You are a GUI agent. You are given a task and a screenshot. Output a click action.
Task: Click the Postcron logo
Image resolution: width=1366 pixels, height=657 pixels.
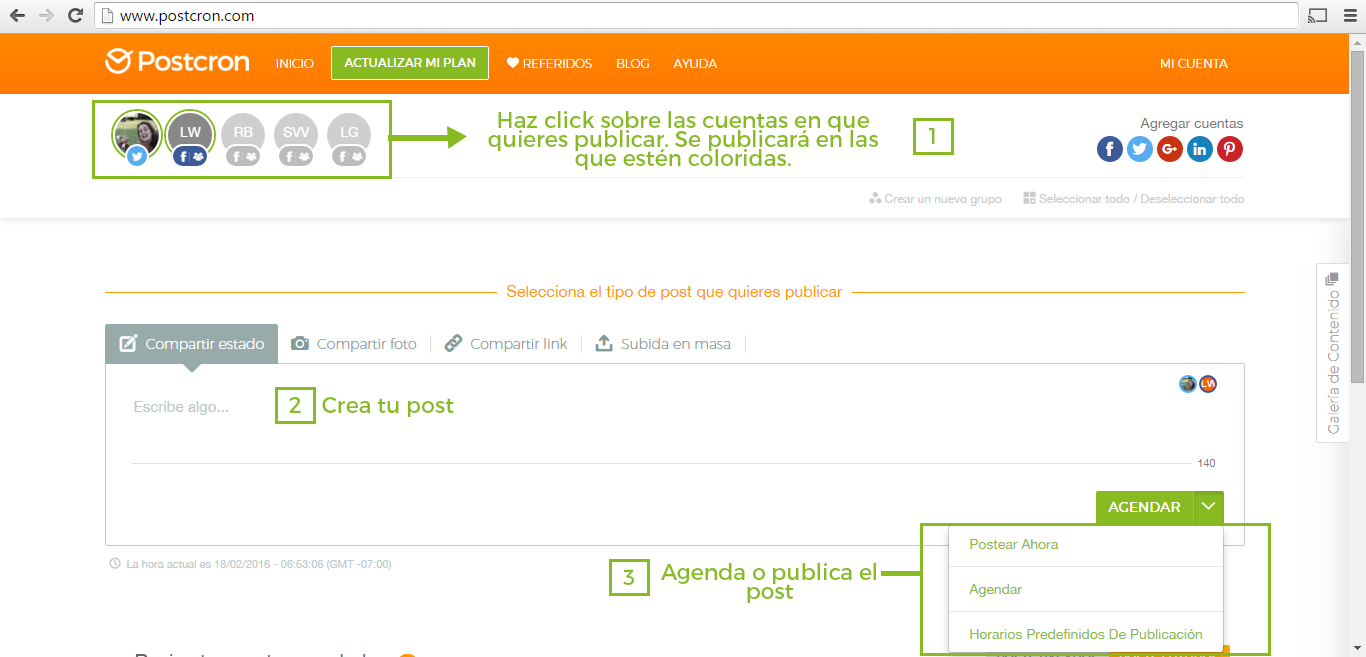coord(177,62)
